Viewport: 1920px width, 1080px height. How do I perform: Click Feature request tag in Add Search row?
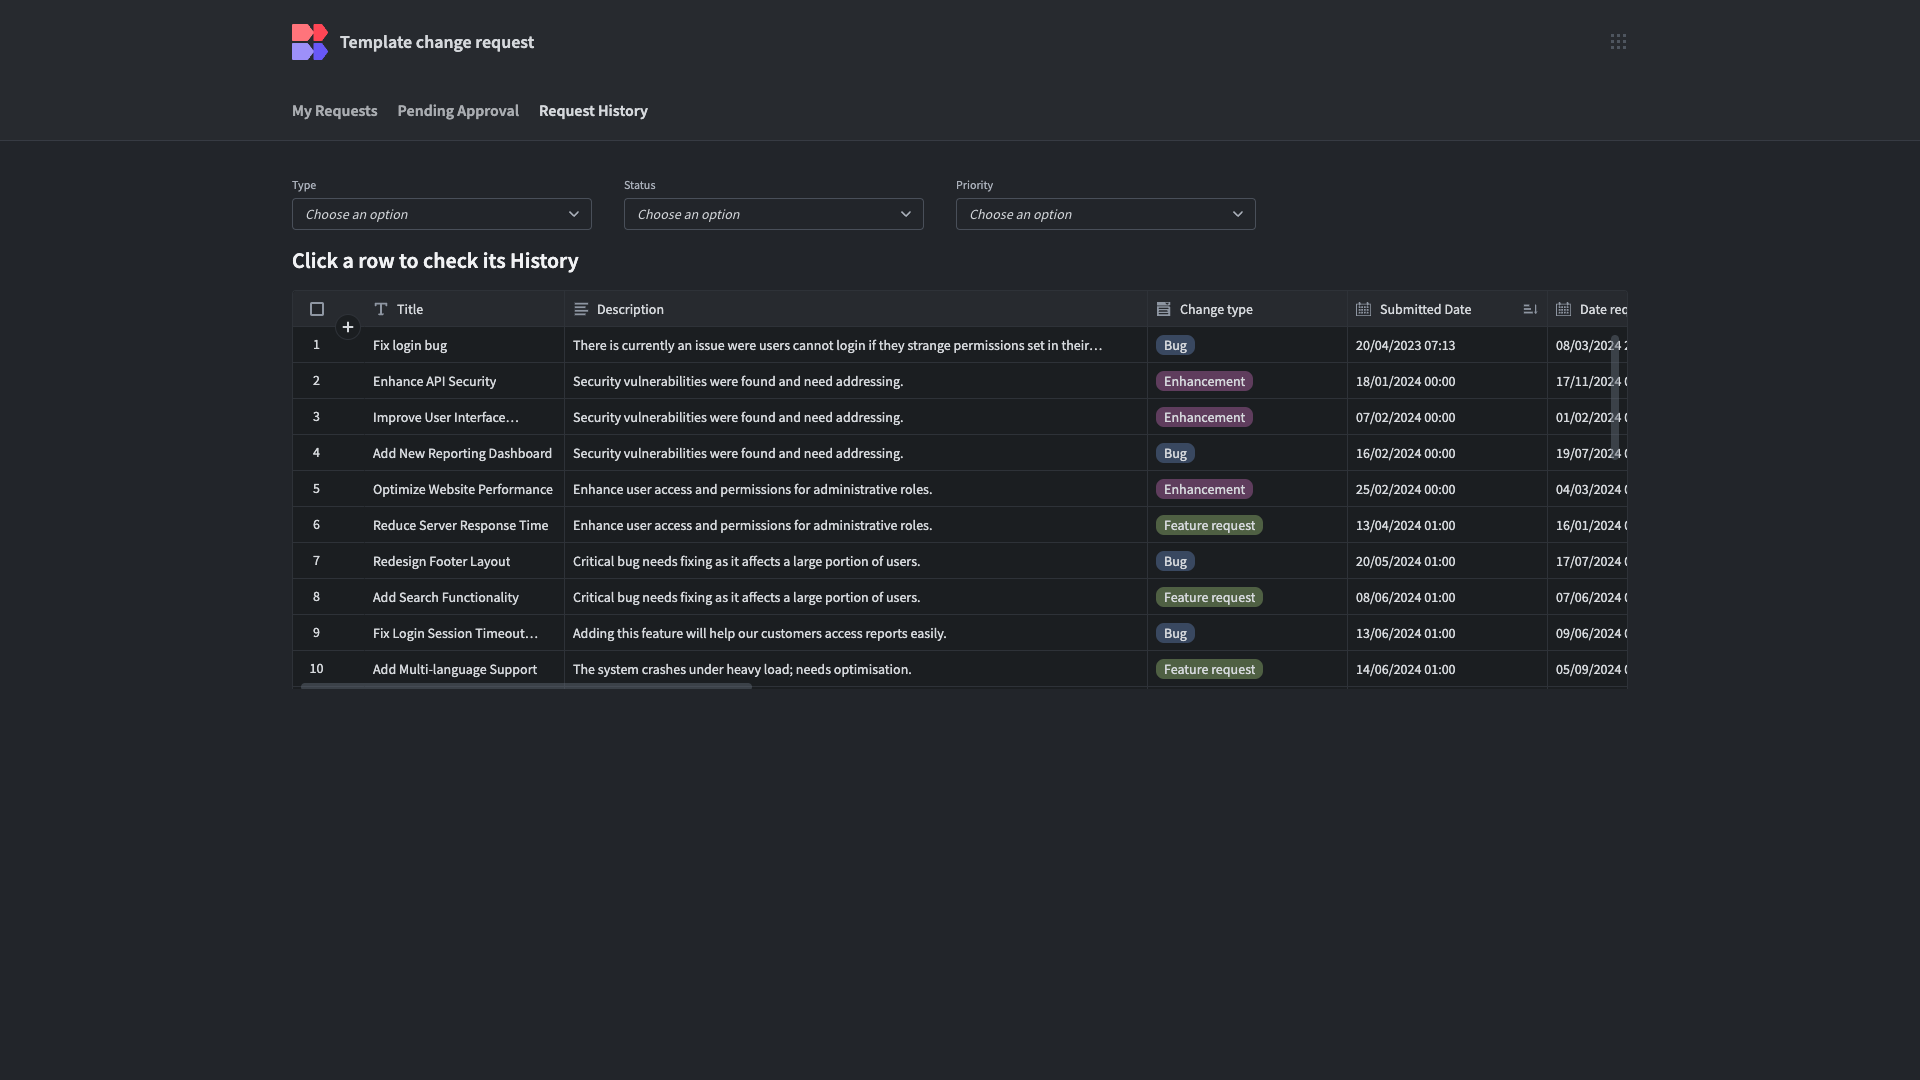[1209, 597]
